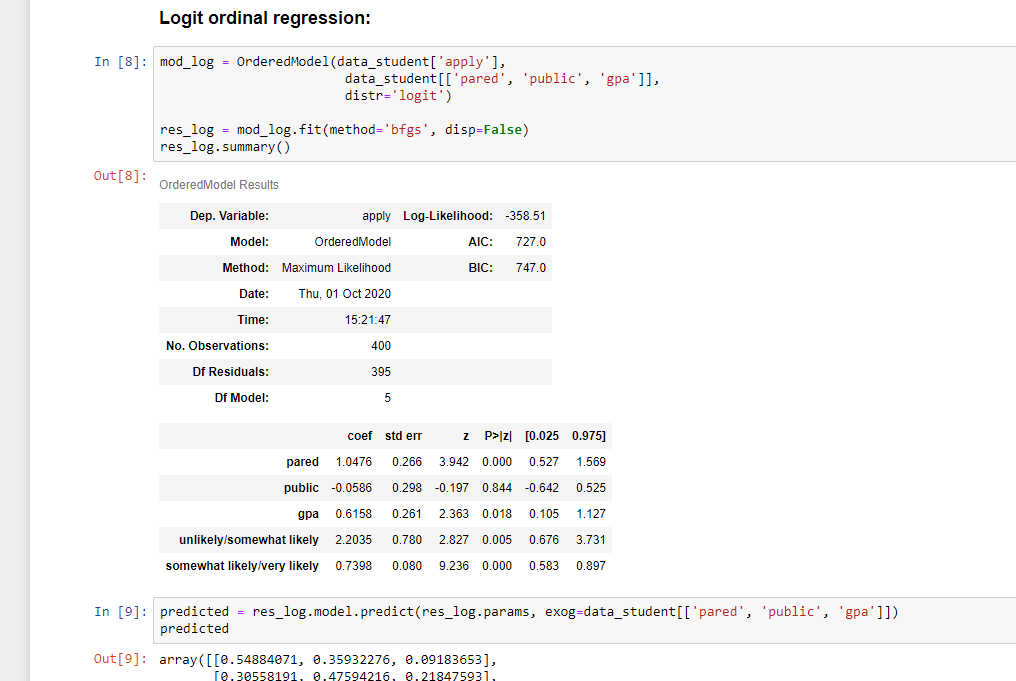Click the OrderedModel Results title

tap(219, 184)
